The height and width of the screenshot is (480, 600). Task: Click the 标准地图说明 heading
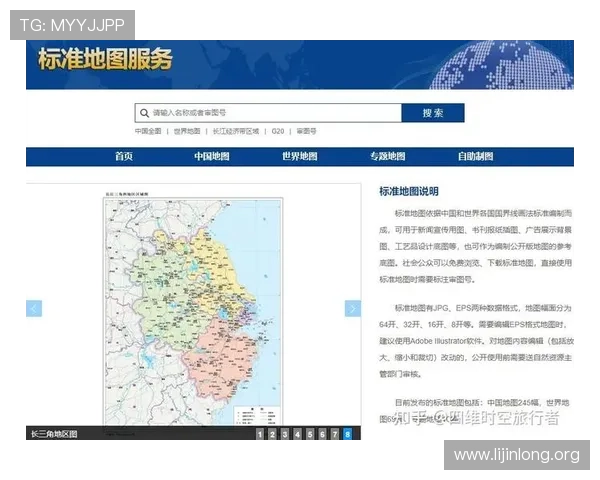coord(409,191)
